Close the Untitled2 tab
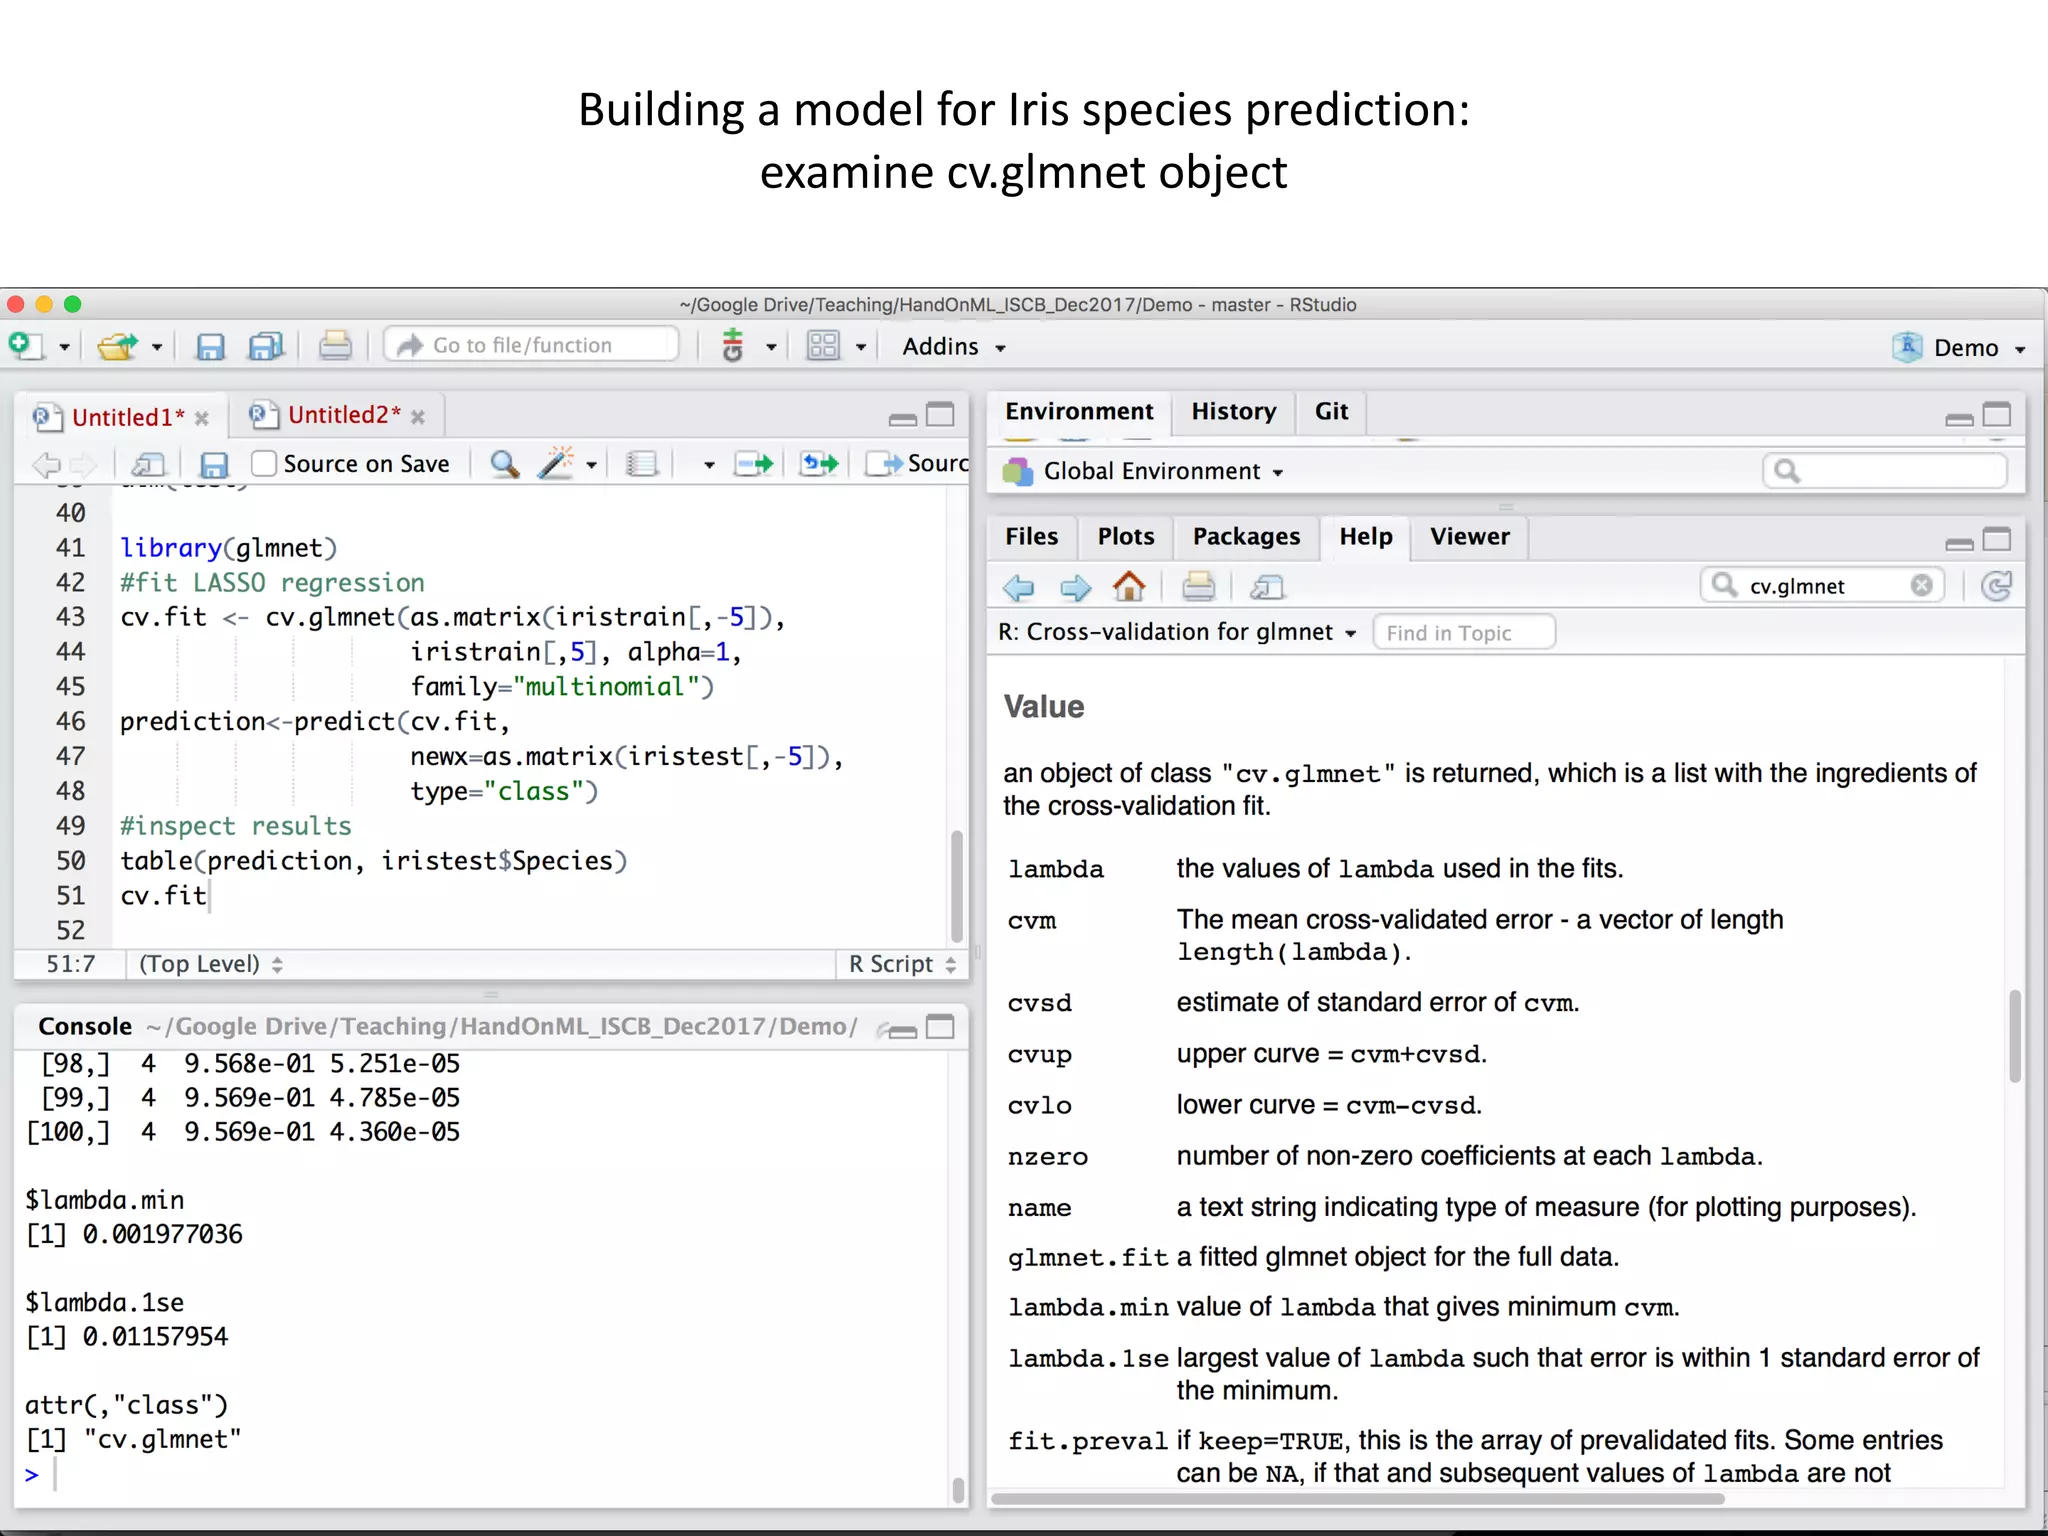 pos(418,417)
